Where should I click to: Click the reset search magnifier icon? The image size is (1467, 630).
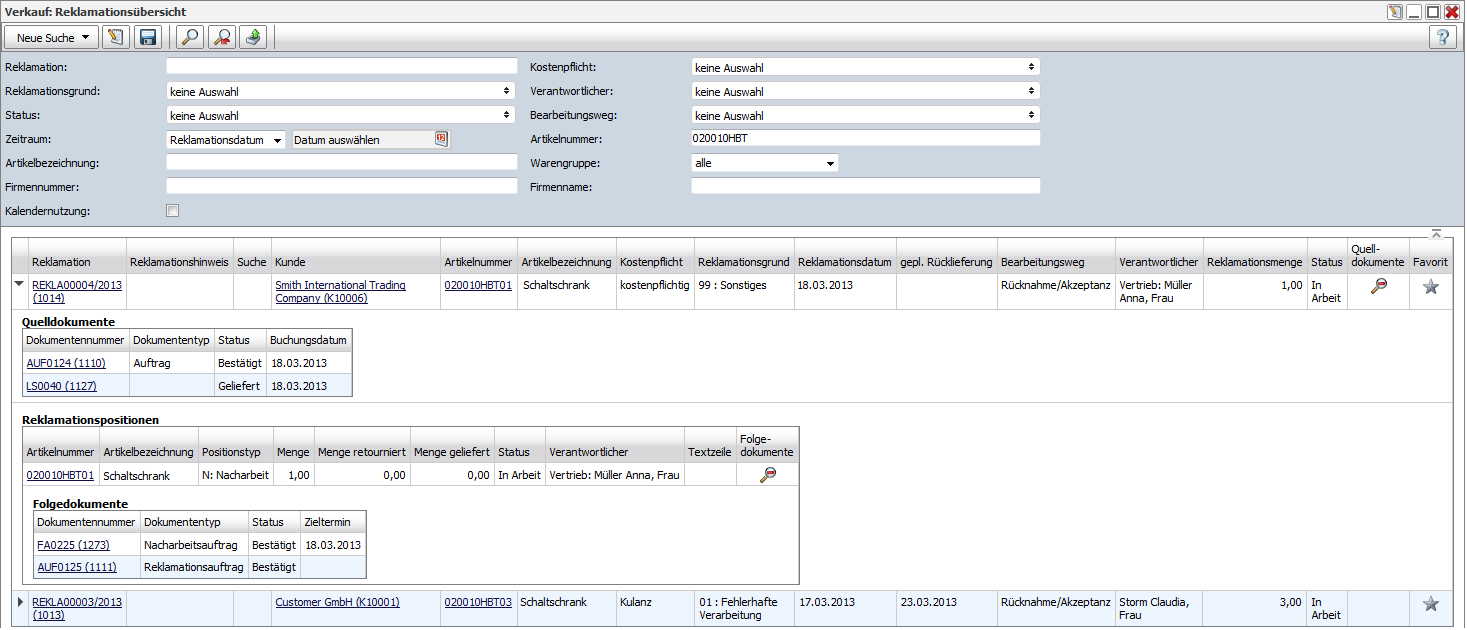tap(222, 38)
